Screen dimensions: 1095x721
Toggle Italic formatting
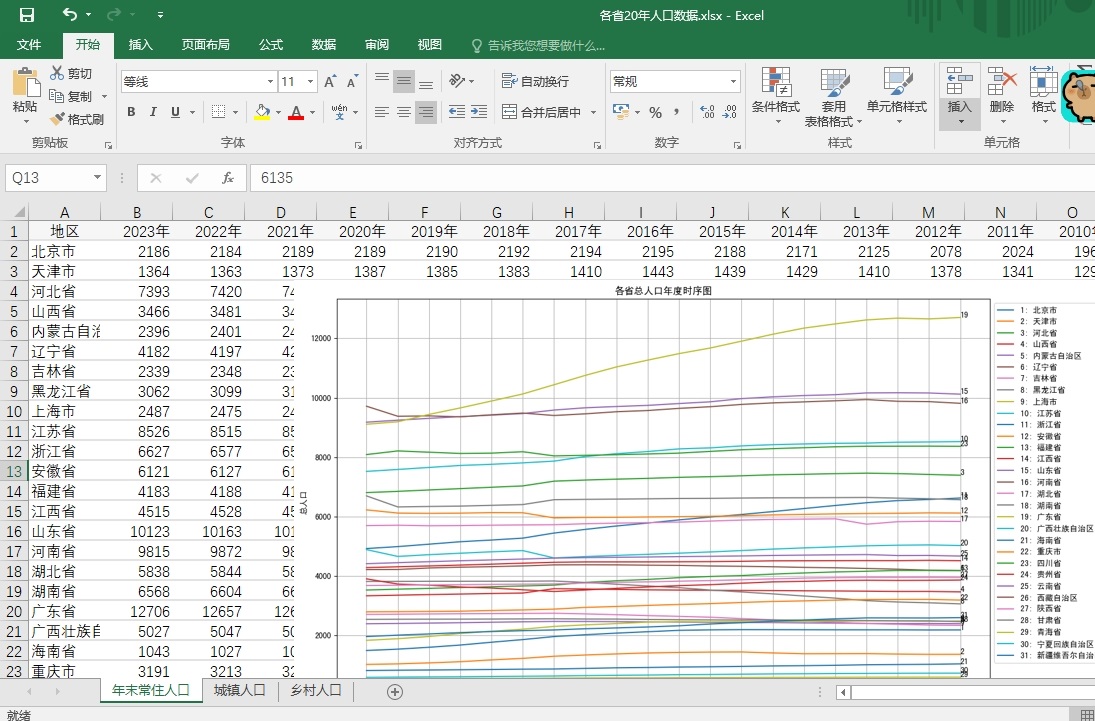[153, 112]
